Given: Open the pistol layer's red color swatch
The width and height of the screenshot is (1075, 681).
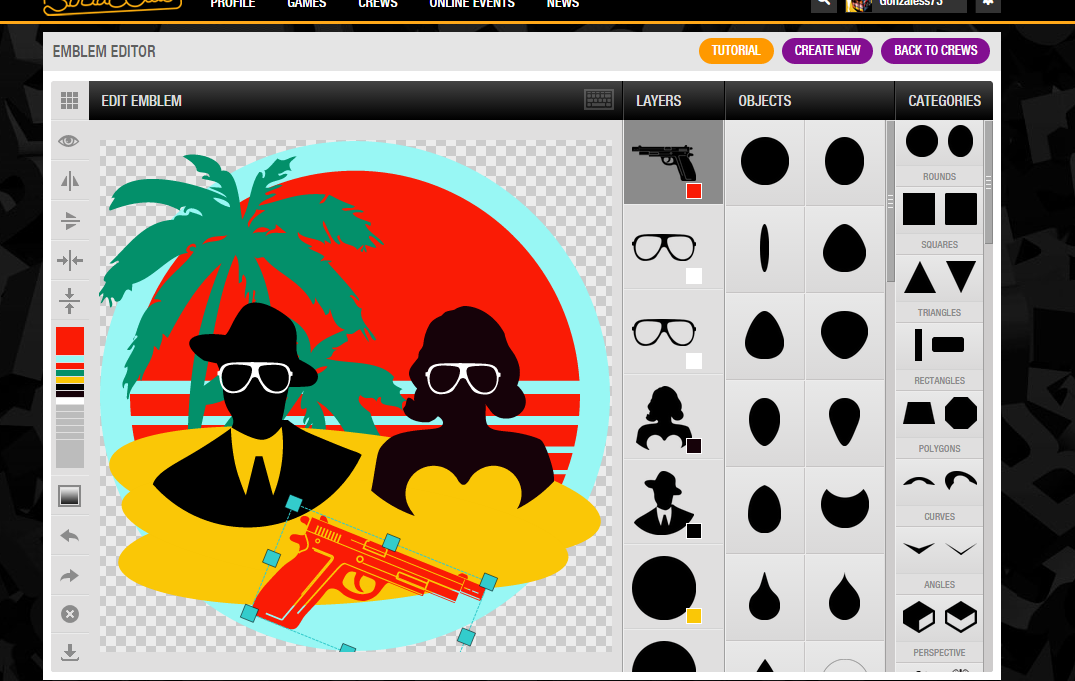Looking at the screenshot, I should pyautogui.click(x=694, y=191).
